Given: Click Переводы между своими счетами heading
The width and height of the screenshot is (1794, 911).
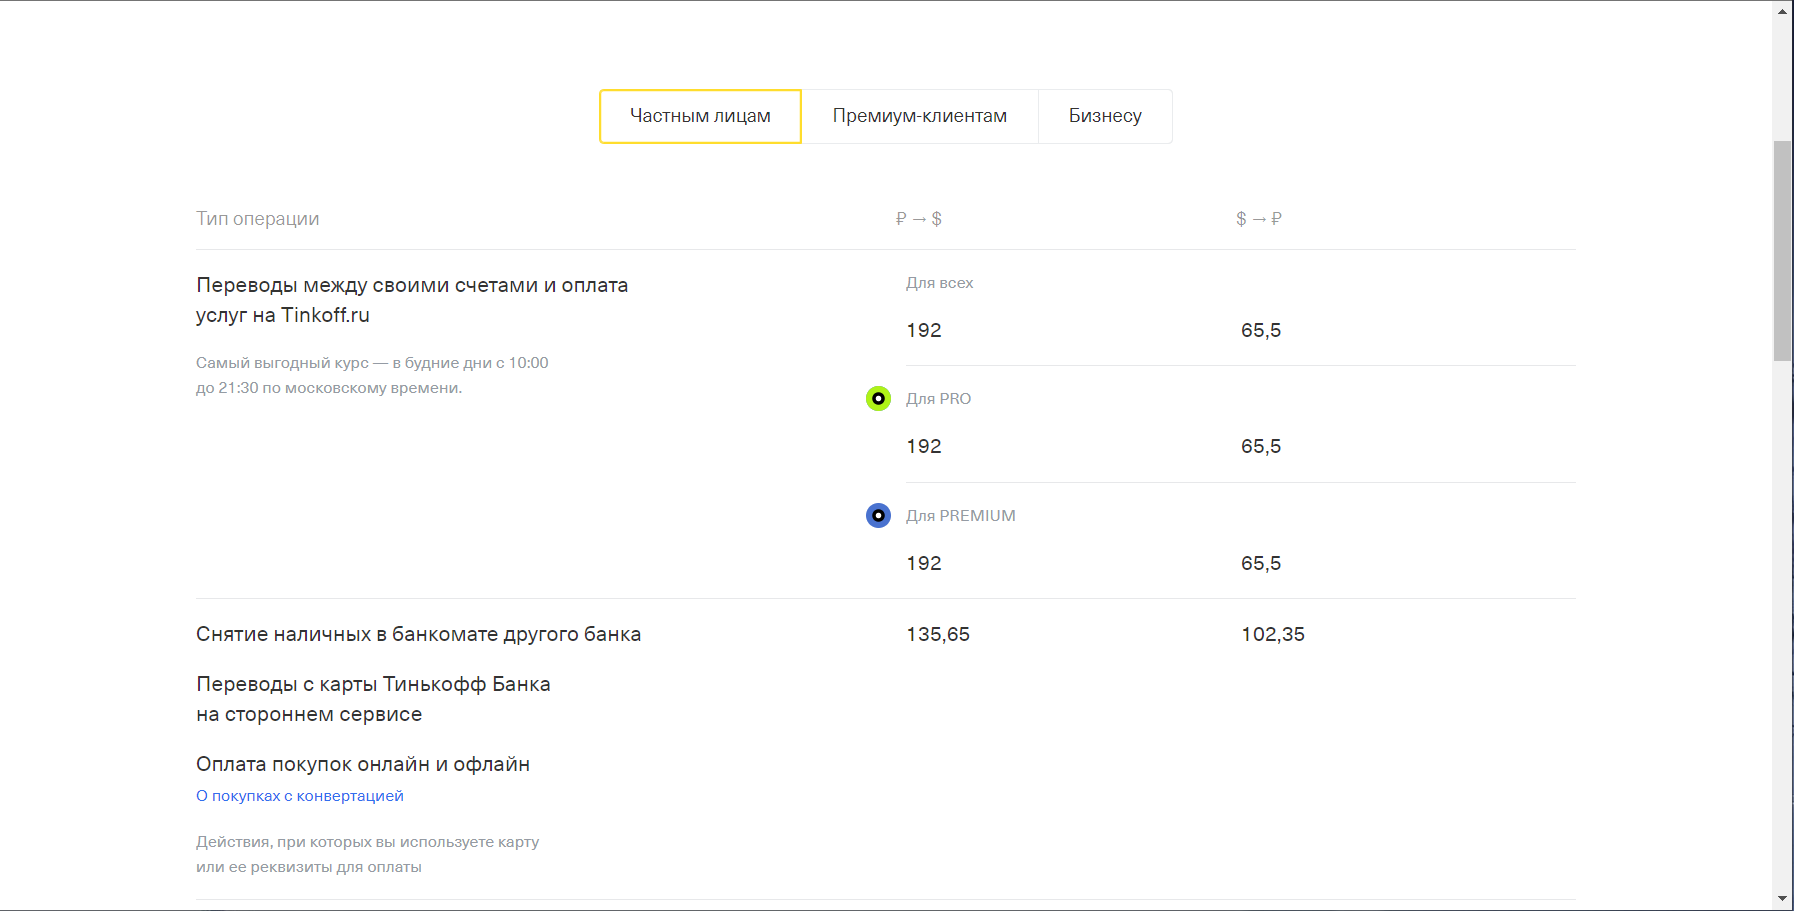Looking at the screenshot, I should click(412, 300).
